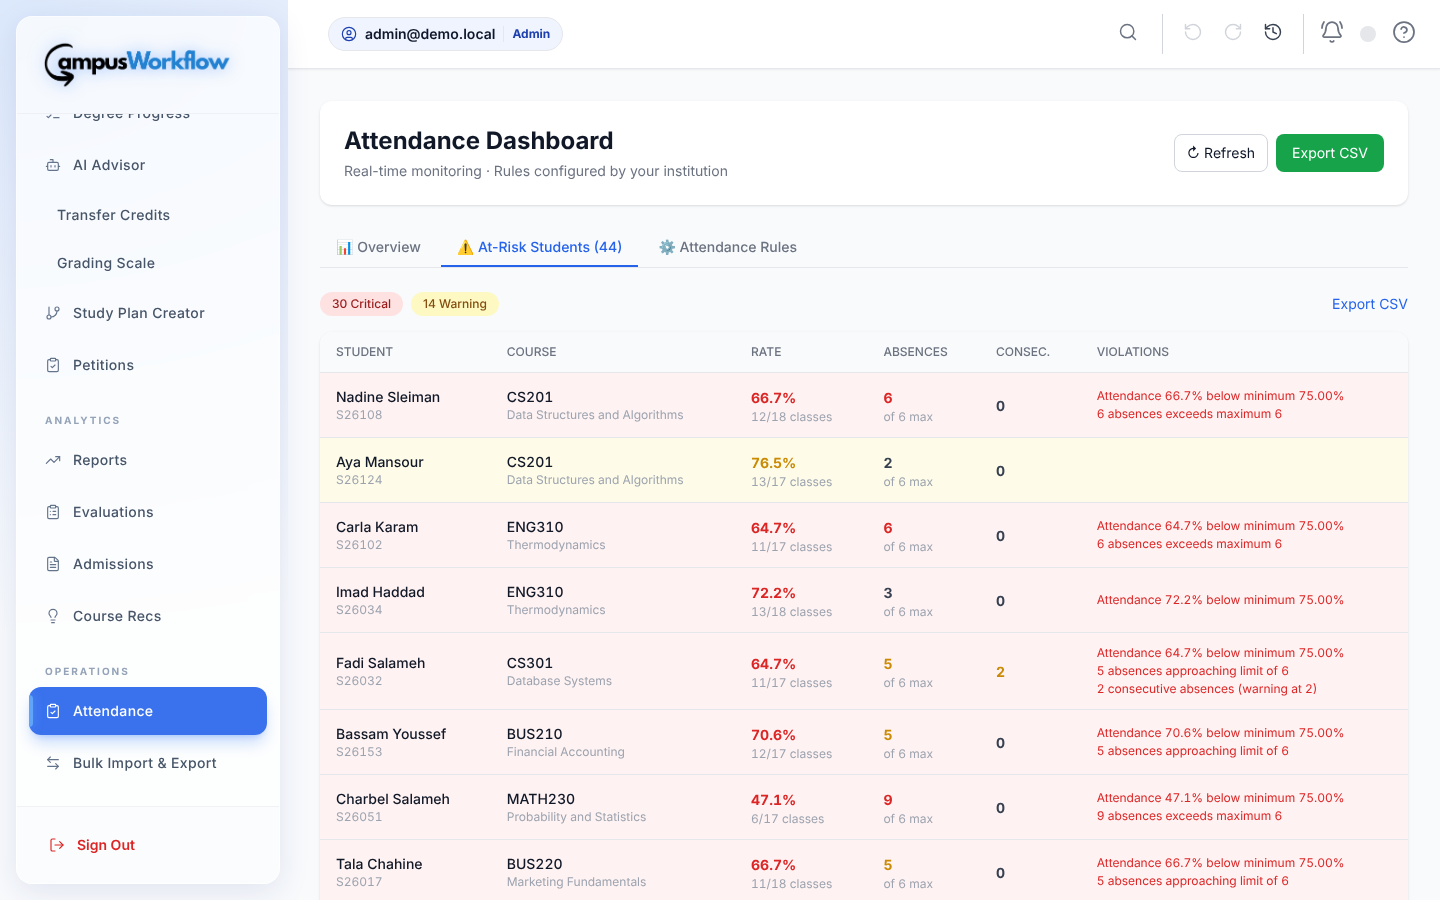Image resolution: width=1440 pixels, height=900 pixels.
Task: Click course BUS220 in Tala Chahine's row
Action: pyautogui.click(x=535, y=864)
